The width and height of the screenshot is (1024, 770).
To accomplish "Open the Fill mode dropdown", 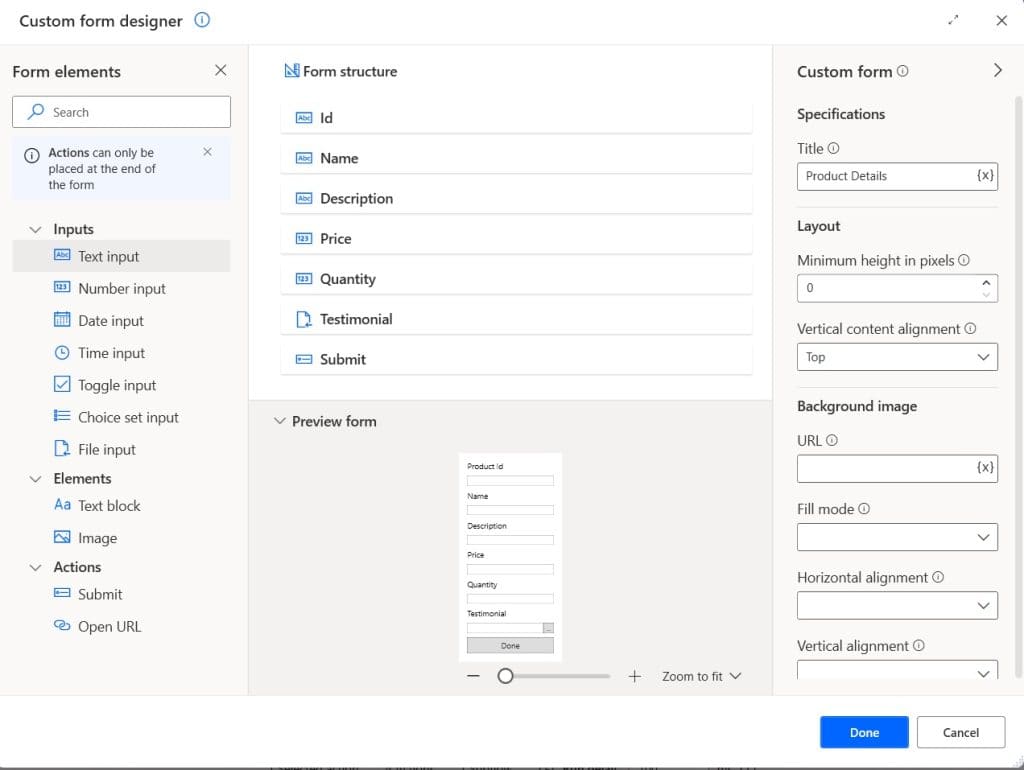I will [897, 537].
